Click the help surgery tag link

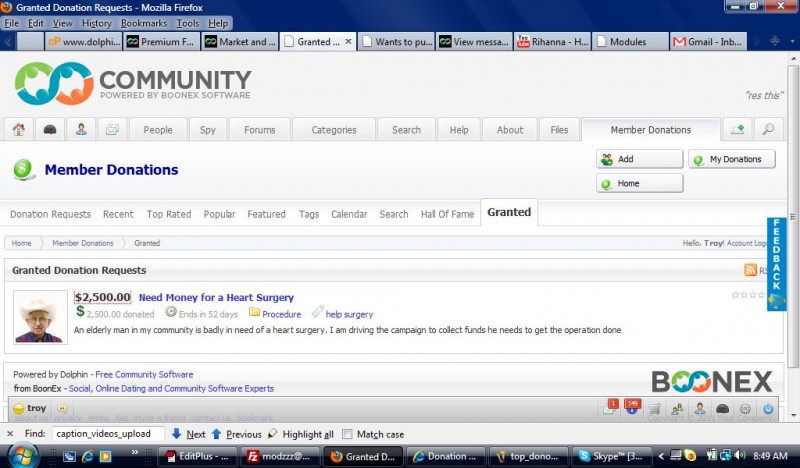point(349,314)
